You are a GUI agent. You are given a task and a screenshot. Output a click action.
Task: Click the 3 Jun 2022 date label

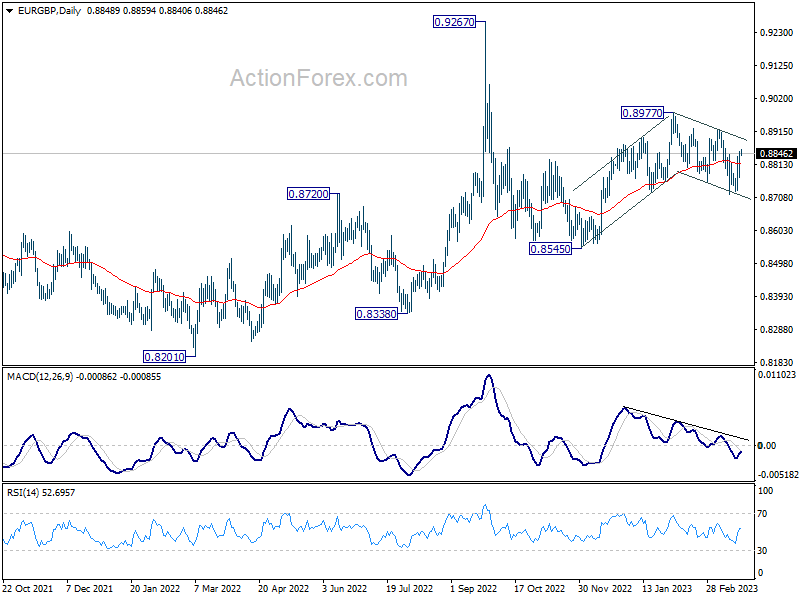click(x=344, y=588)
